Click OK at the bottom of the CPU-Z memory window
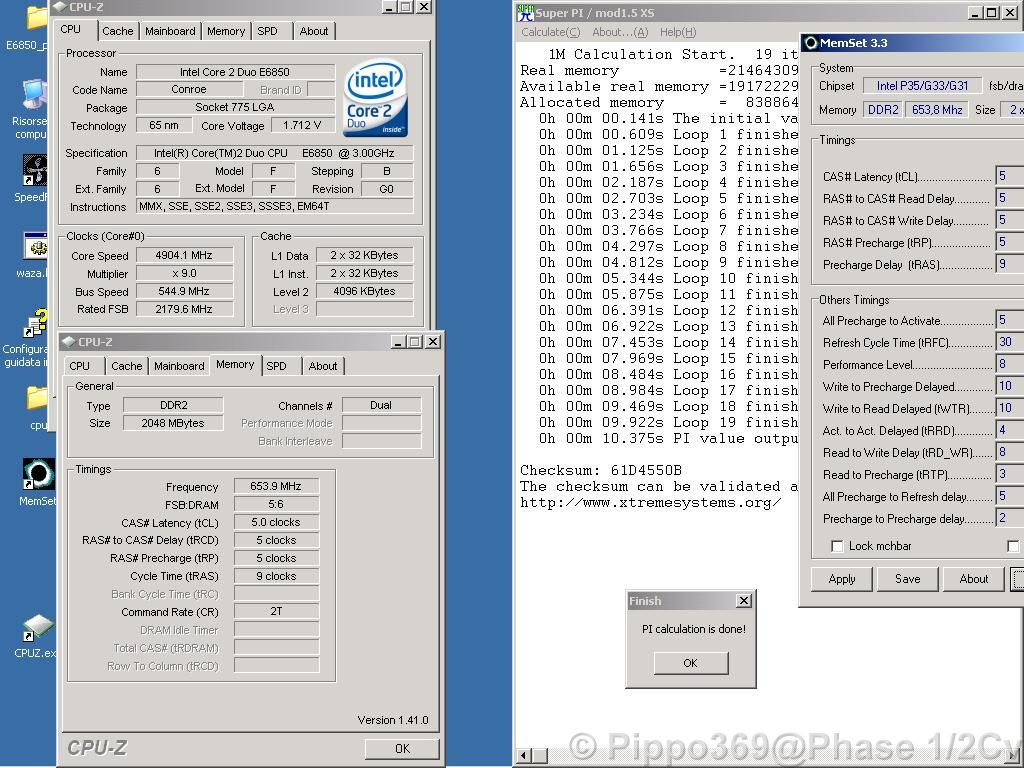The height and width of the screenshot is (768, 1024). click(x=402, y=748)
